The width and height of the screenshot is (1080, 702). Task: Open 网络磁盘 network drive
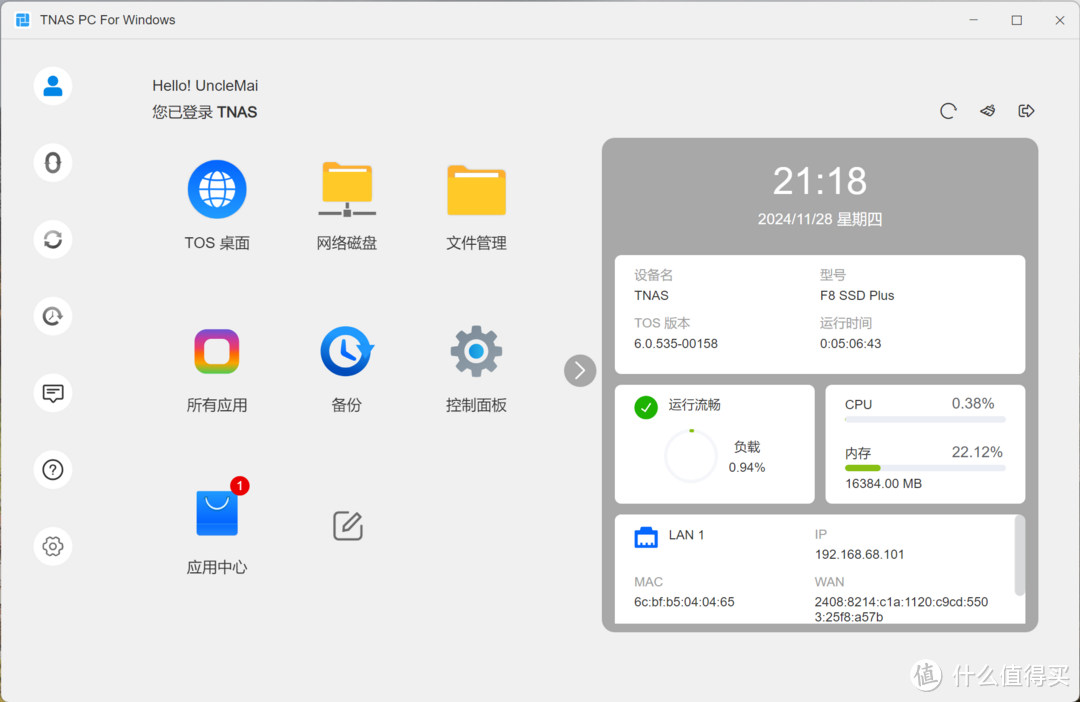347,190
